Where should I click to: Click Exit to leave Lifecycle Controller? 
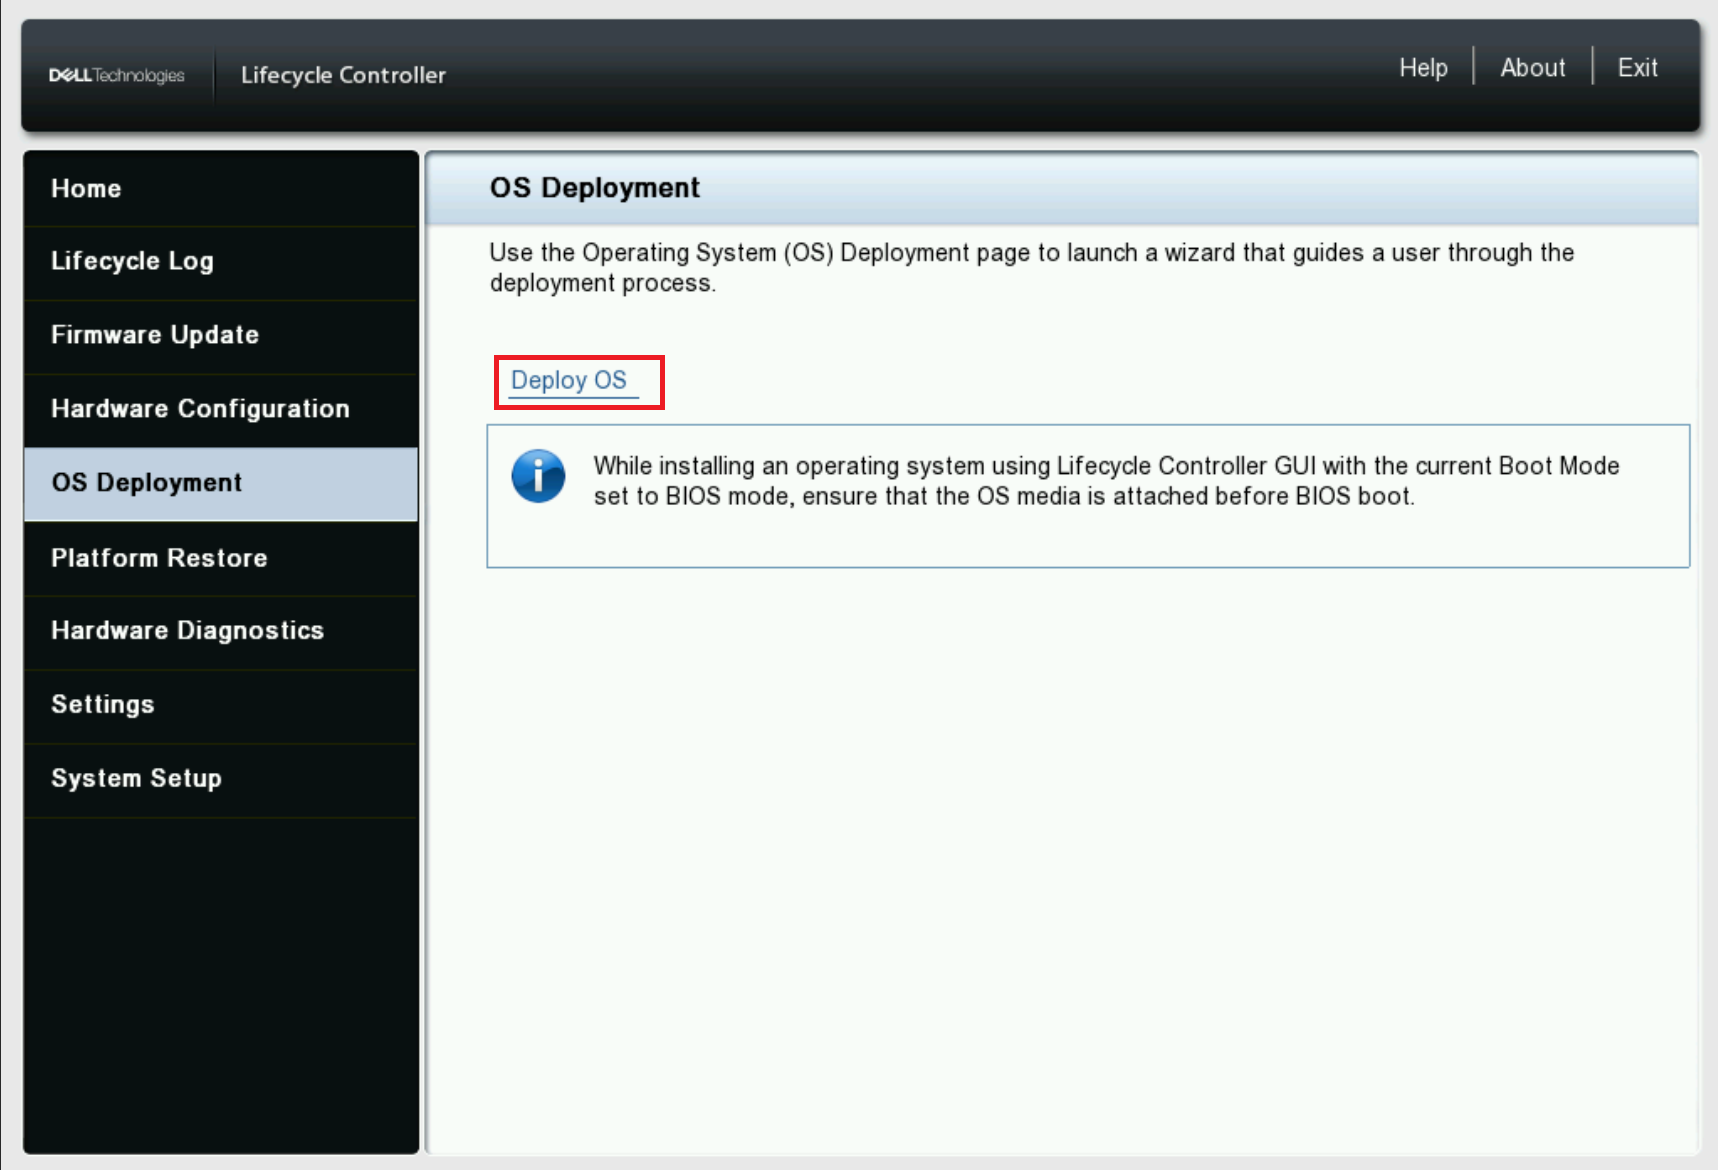tap(1637, 67)
